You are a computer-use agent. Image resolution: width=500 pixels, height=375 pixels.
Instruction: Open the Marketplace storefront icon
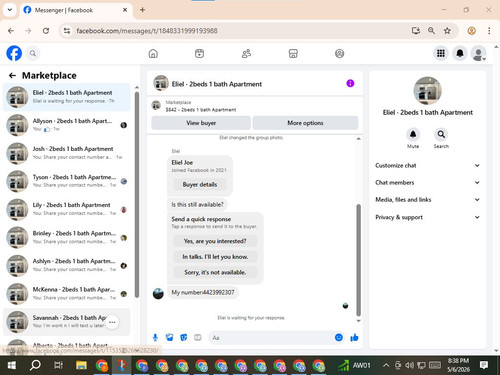(293, 53)
